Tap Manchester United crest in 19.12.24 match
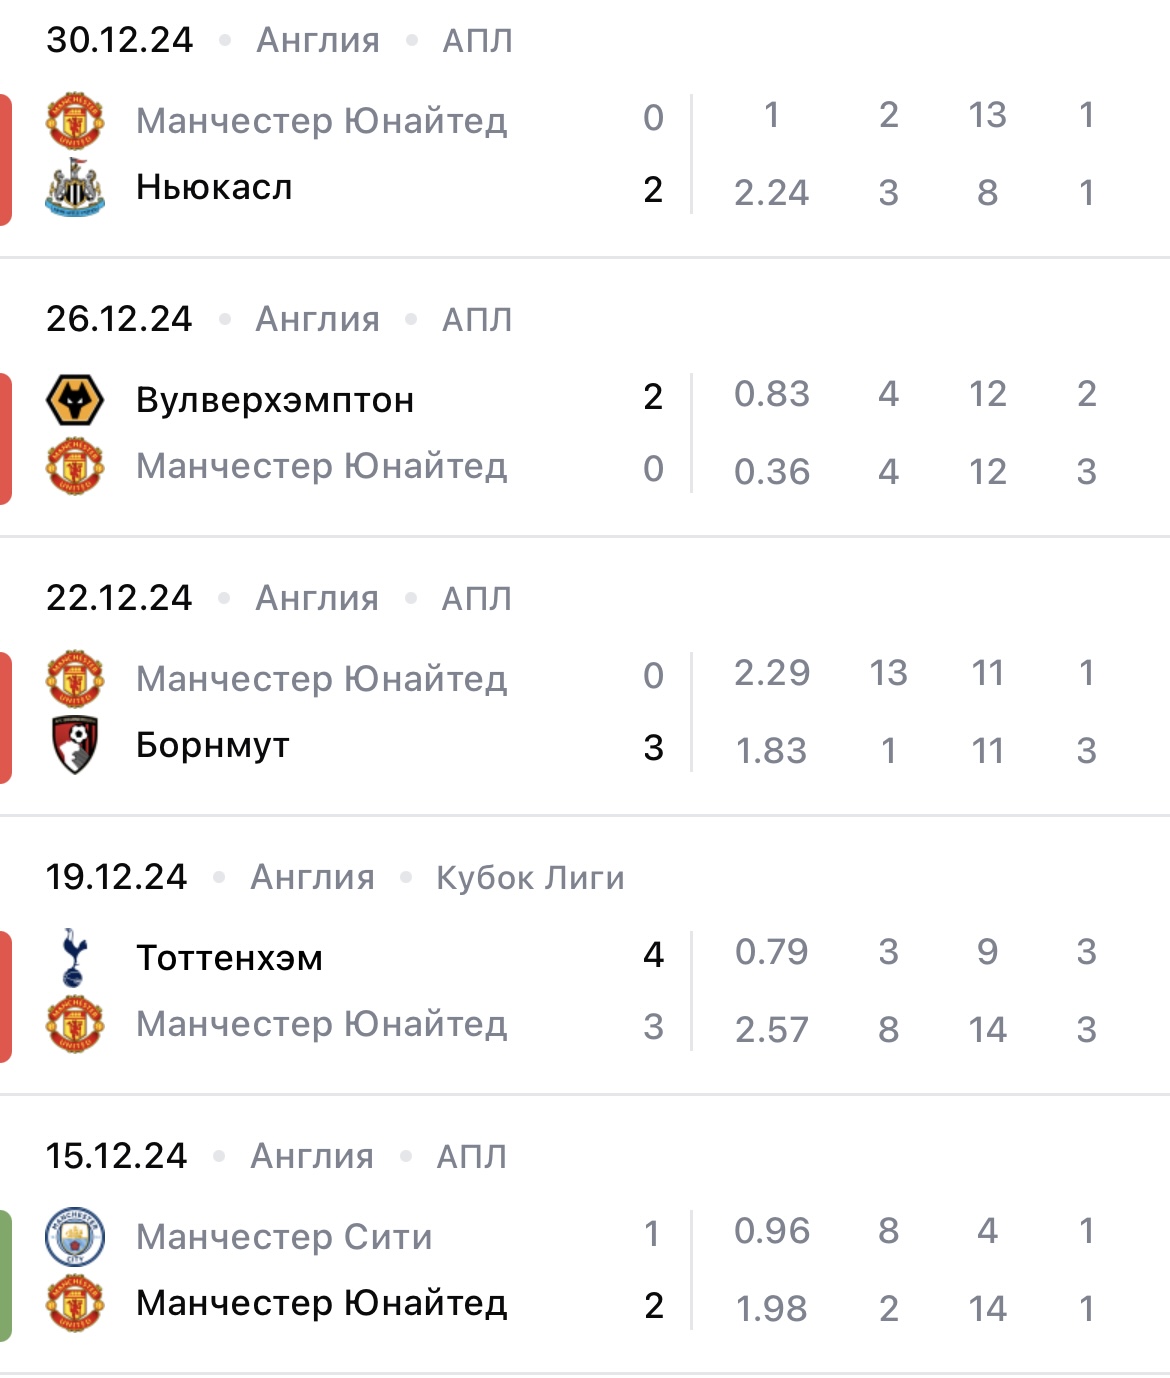 click(75, 1024)
